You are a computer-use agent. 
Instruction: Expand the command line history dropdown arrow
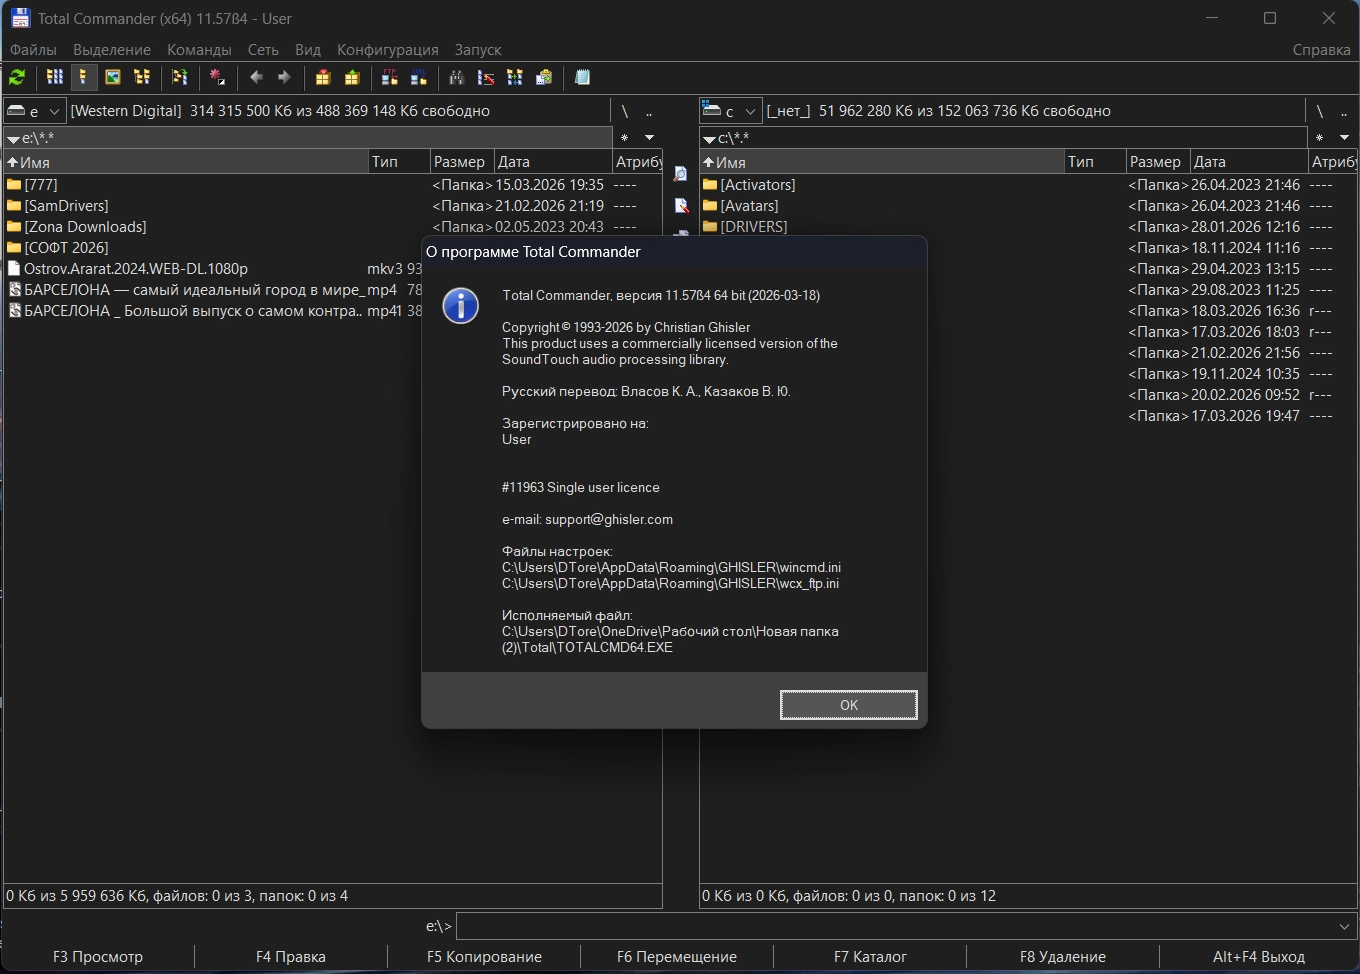[1344, 927]
